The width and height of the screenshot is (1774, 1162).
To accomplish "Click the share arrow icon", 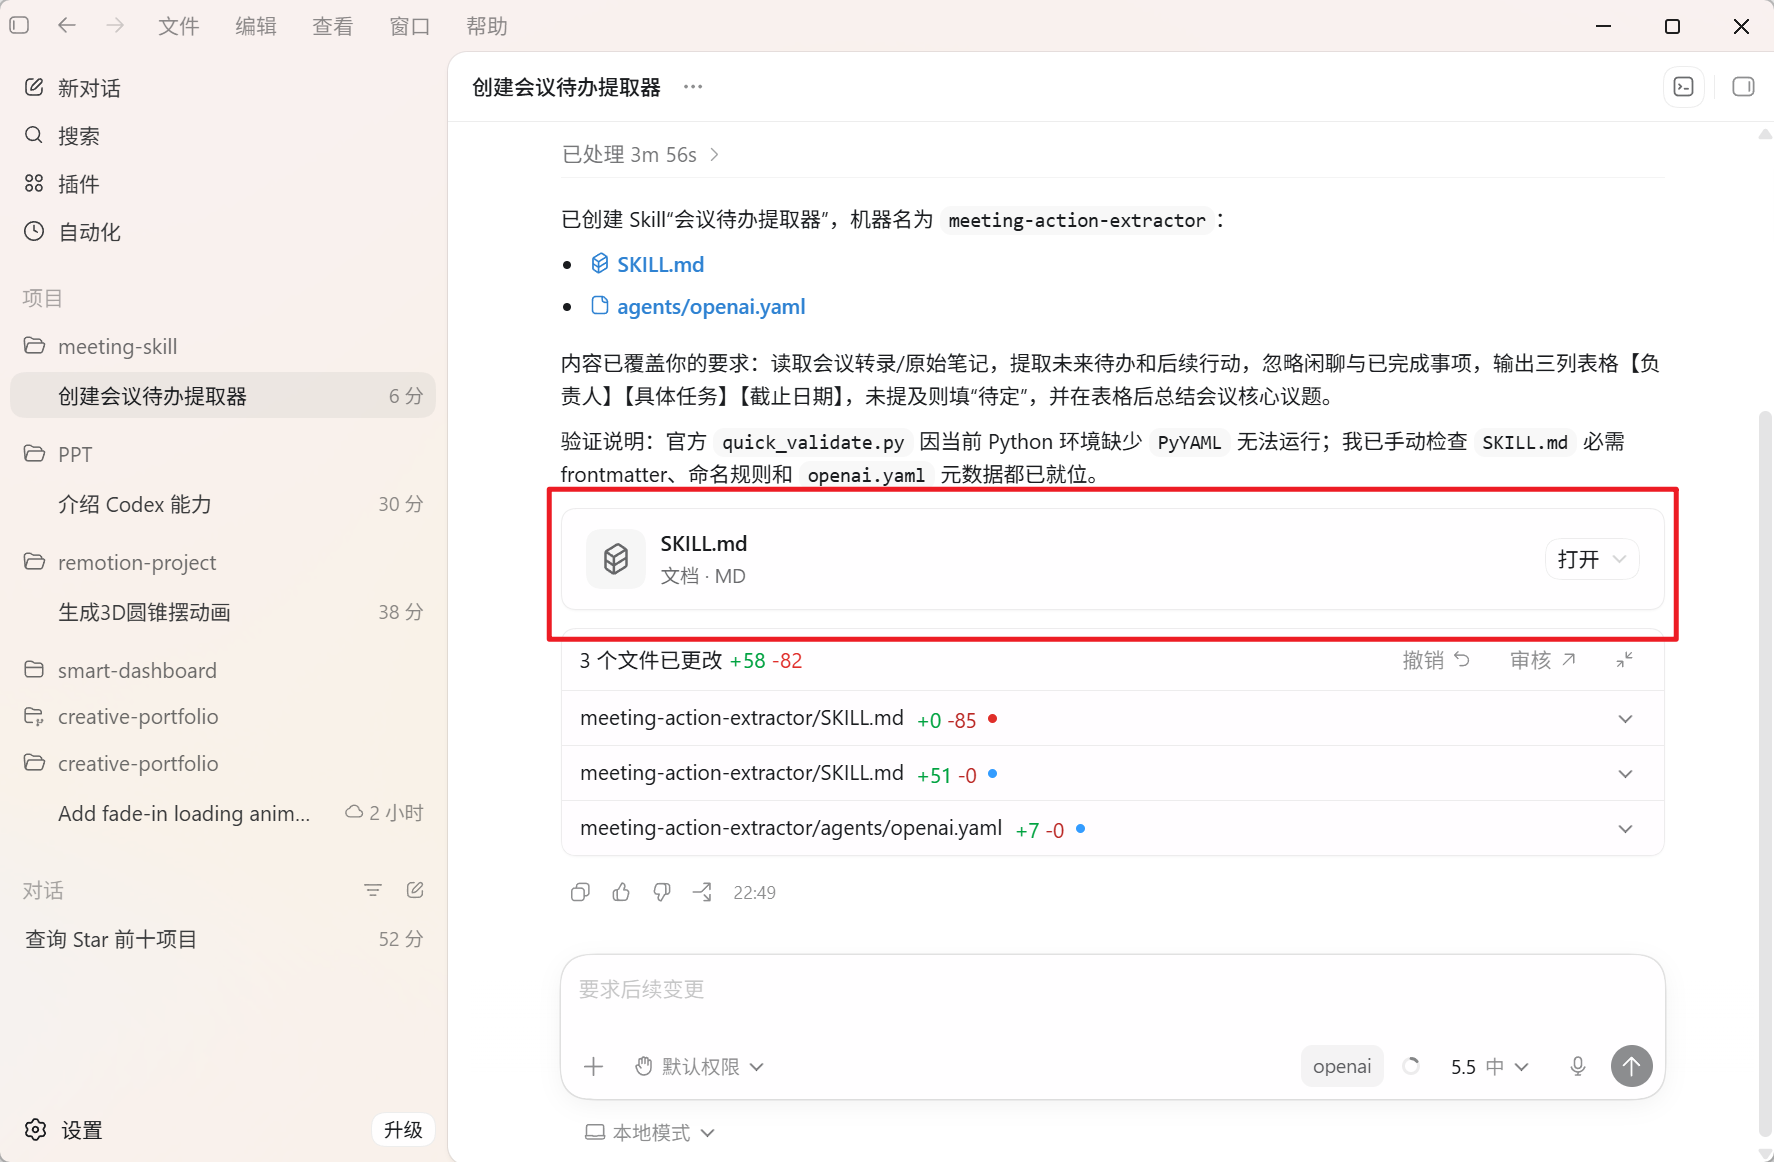I will [703, 892].
